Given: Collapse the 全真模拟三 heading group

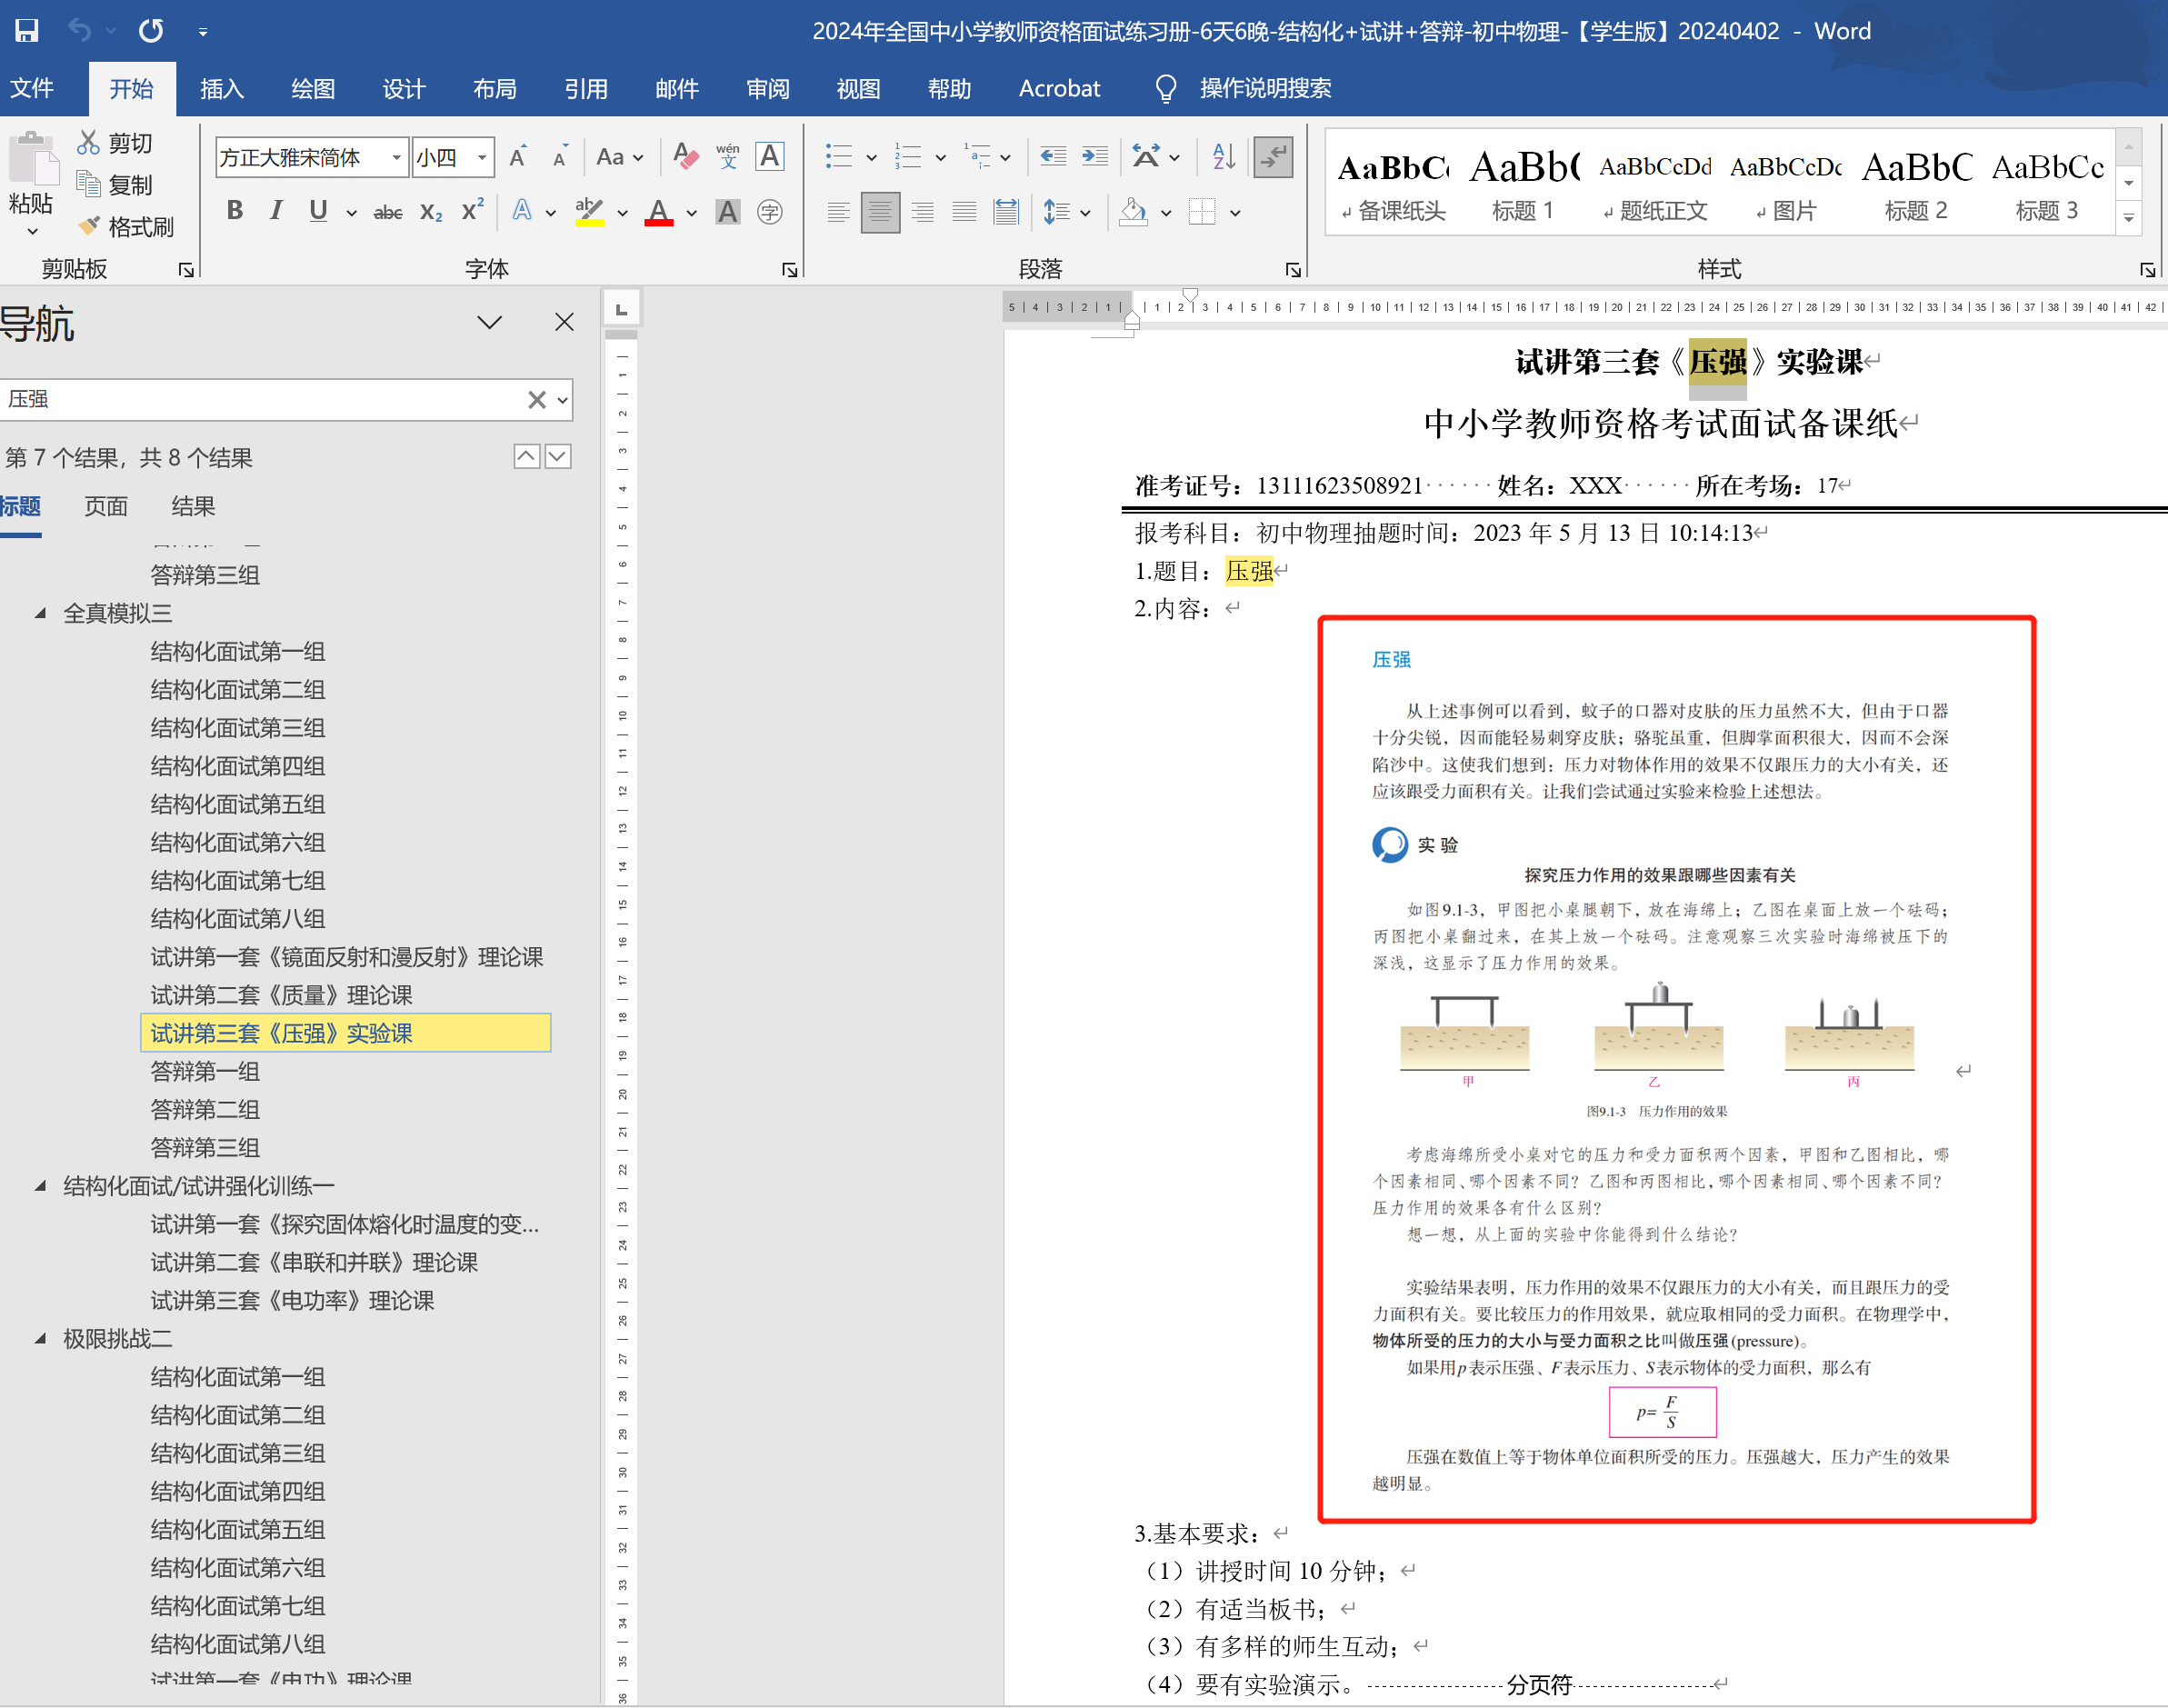Looking at the screenshot, I should pyautogui.click(x=40, y=613).
